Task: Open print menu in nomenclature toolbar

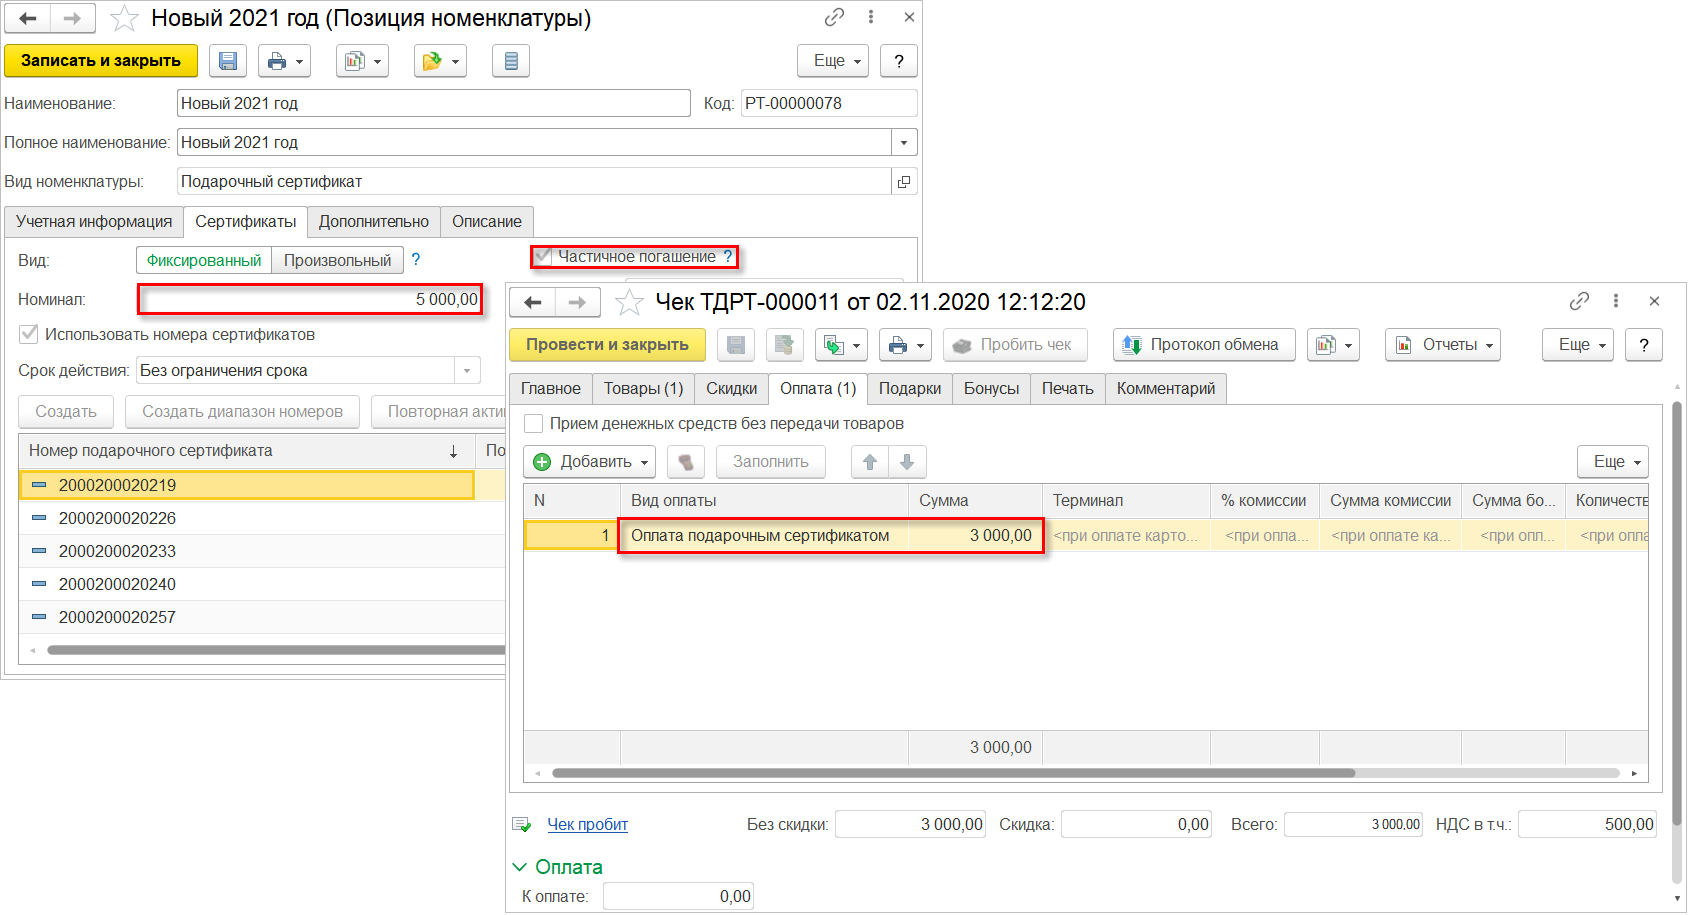Action: 285,61
